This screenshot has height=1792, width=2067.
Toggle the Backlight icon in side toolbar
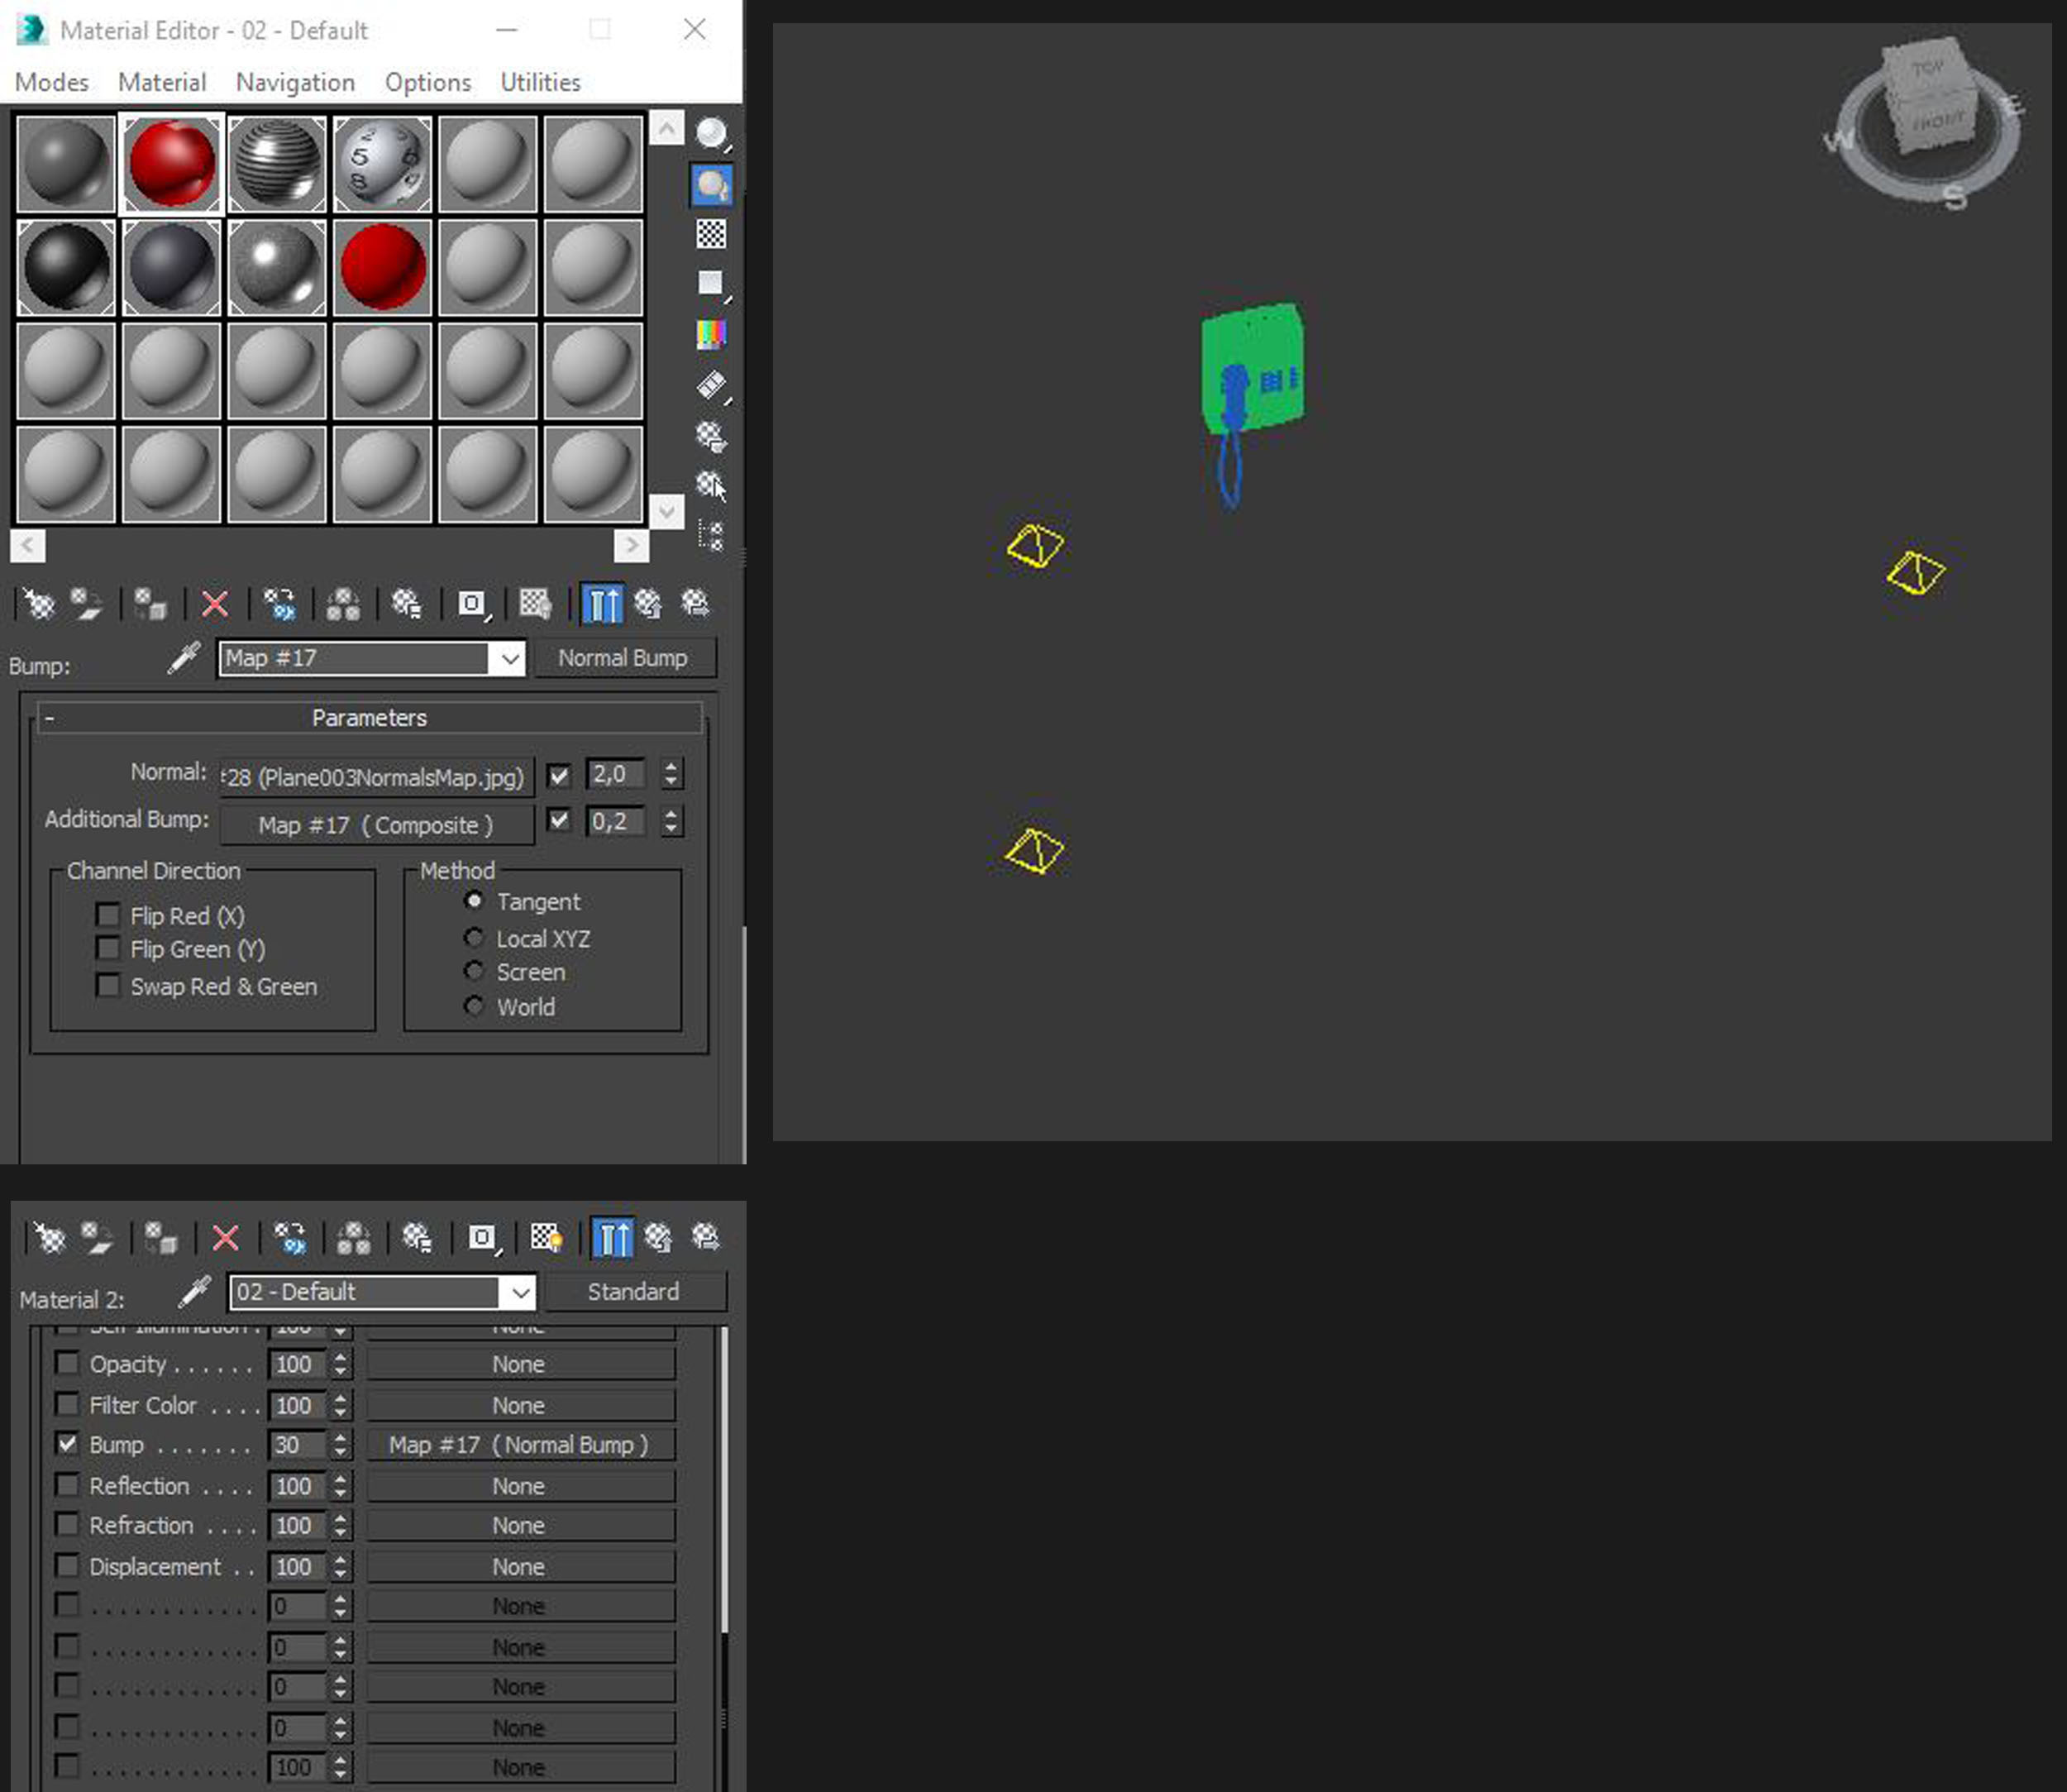(x=711, y=185)
